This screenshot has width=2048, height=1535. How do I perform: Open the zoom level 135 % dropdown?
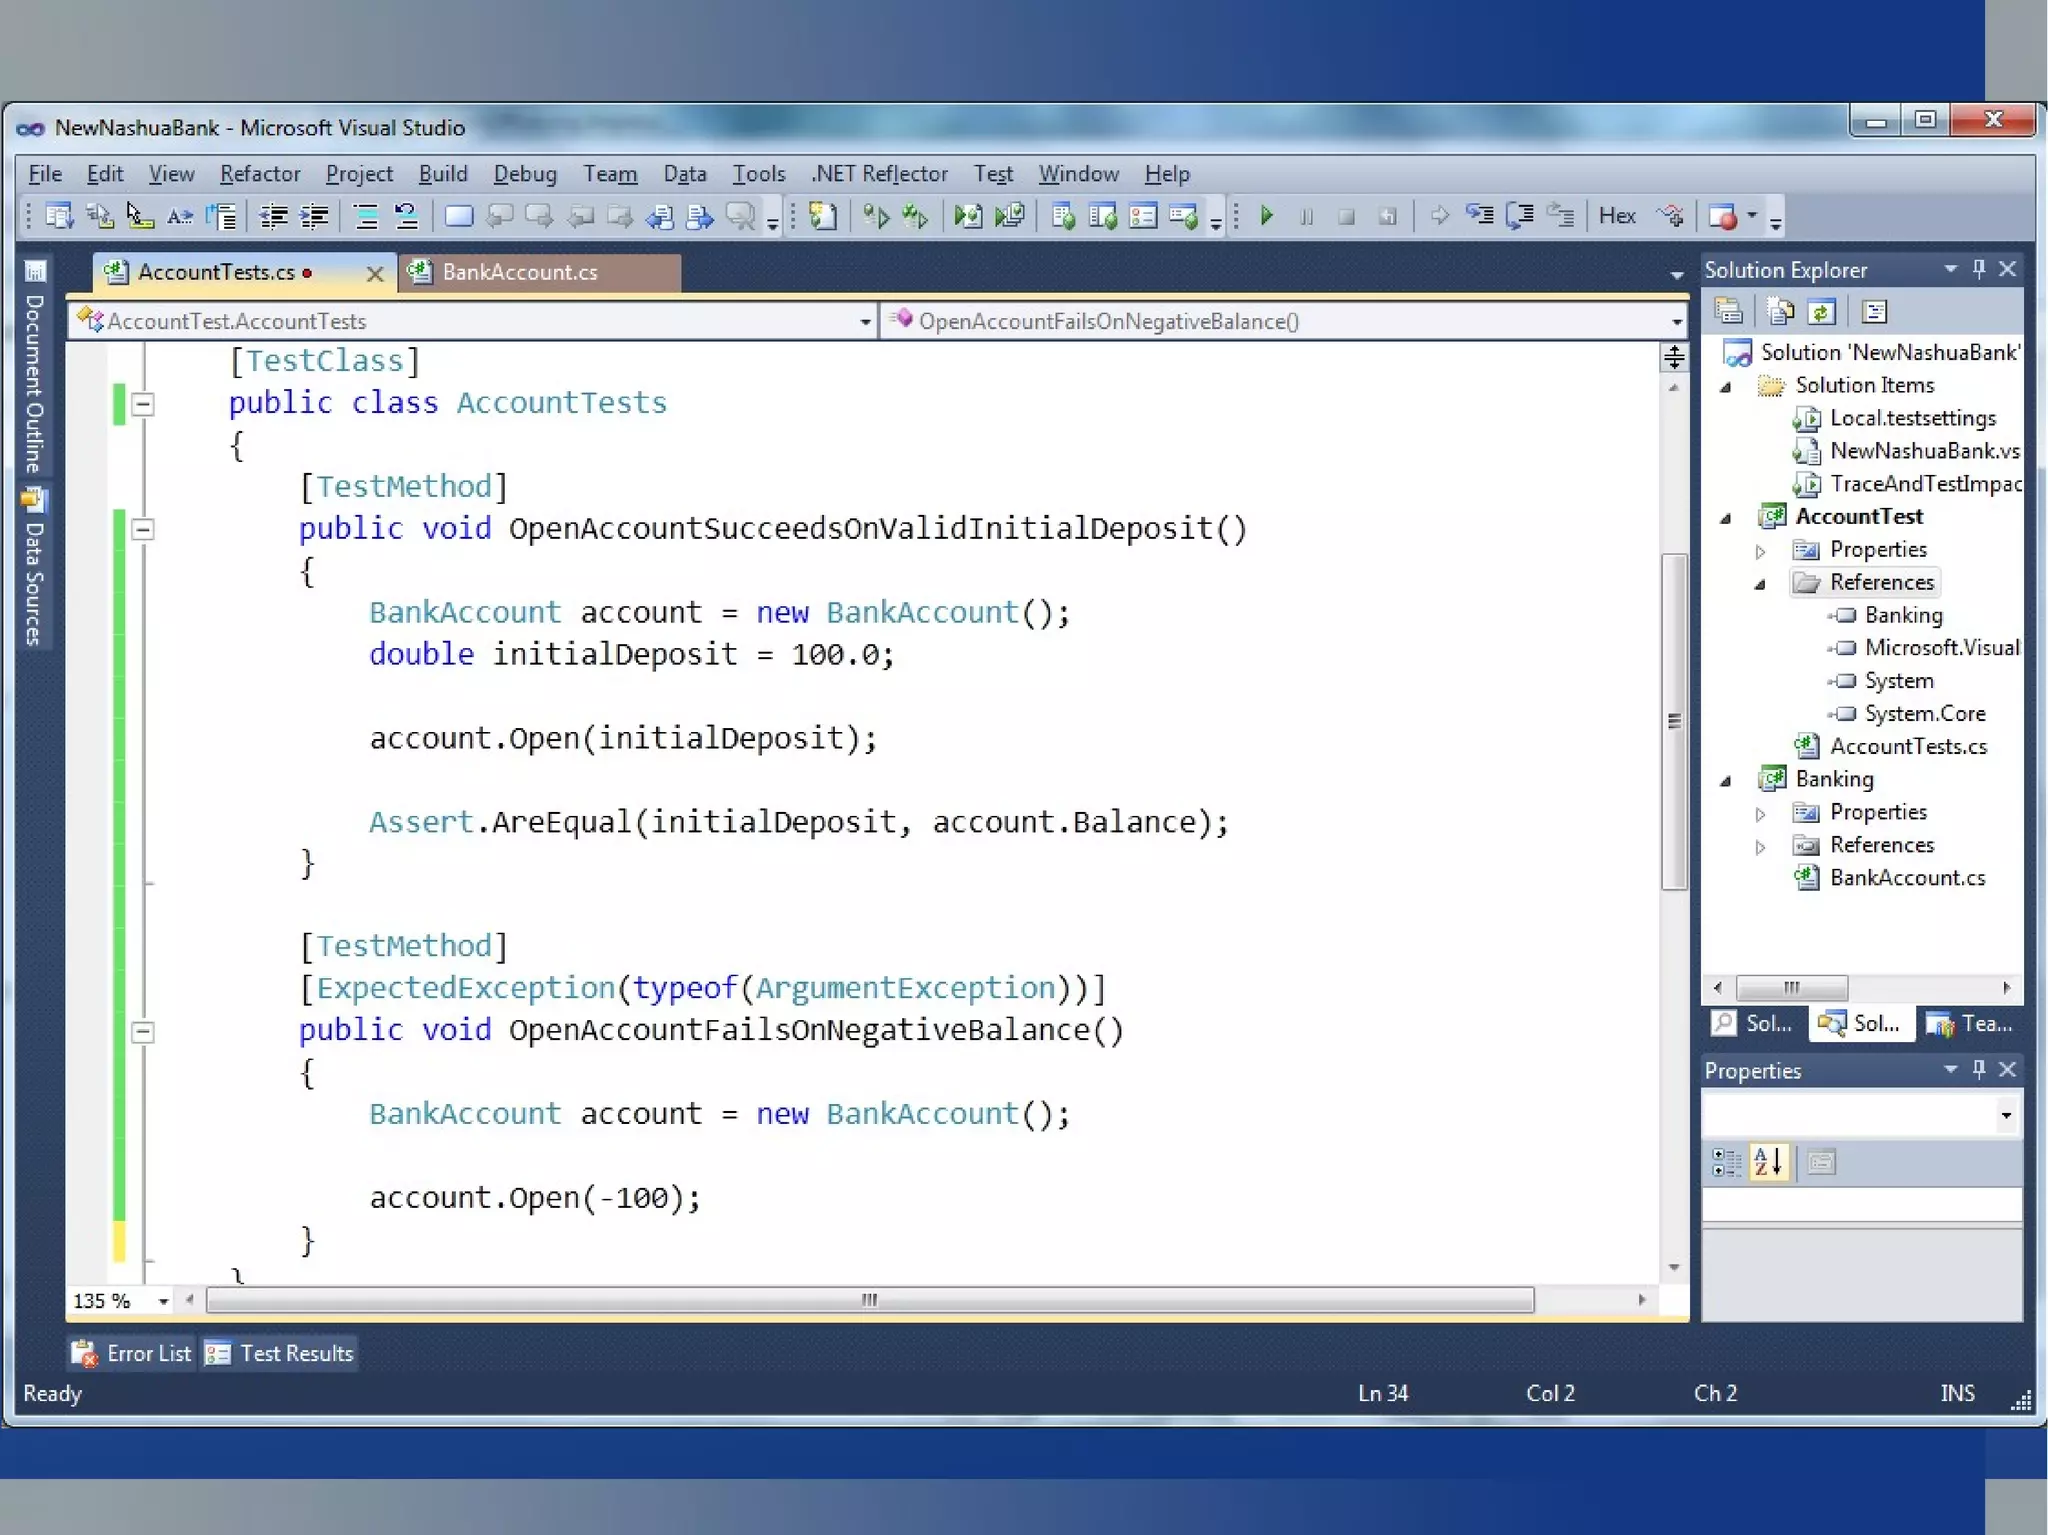(x=163, y=1301)
